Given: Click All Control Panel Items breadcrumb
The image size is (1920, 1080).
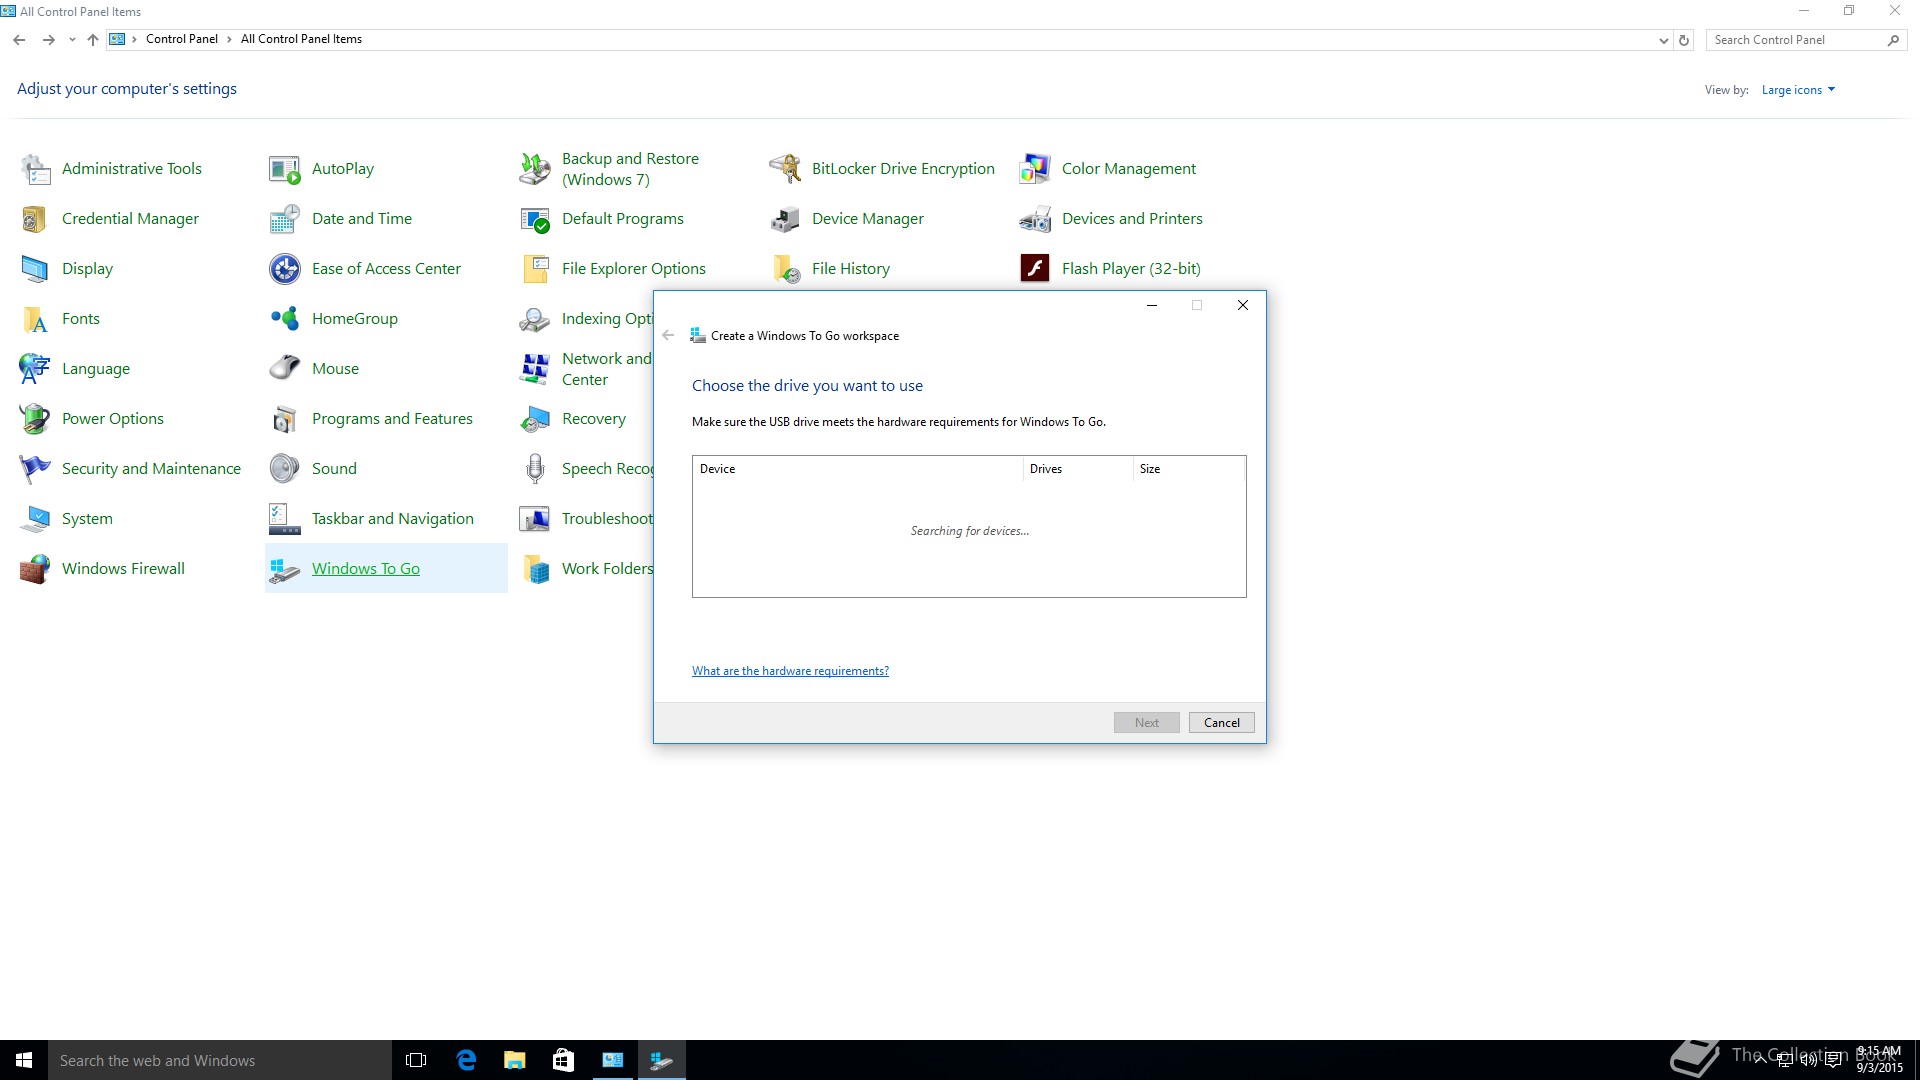Looking at the screenshot, I should click(301, 39).
